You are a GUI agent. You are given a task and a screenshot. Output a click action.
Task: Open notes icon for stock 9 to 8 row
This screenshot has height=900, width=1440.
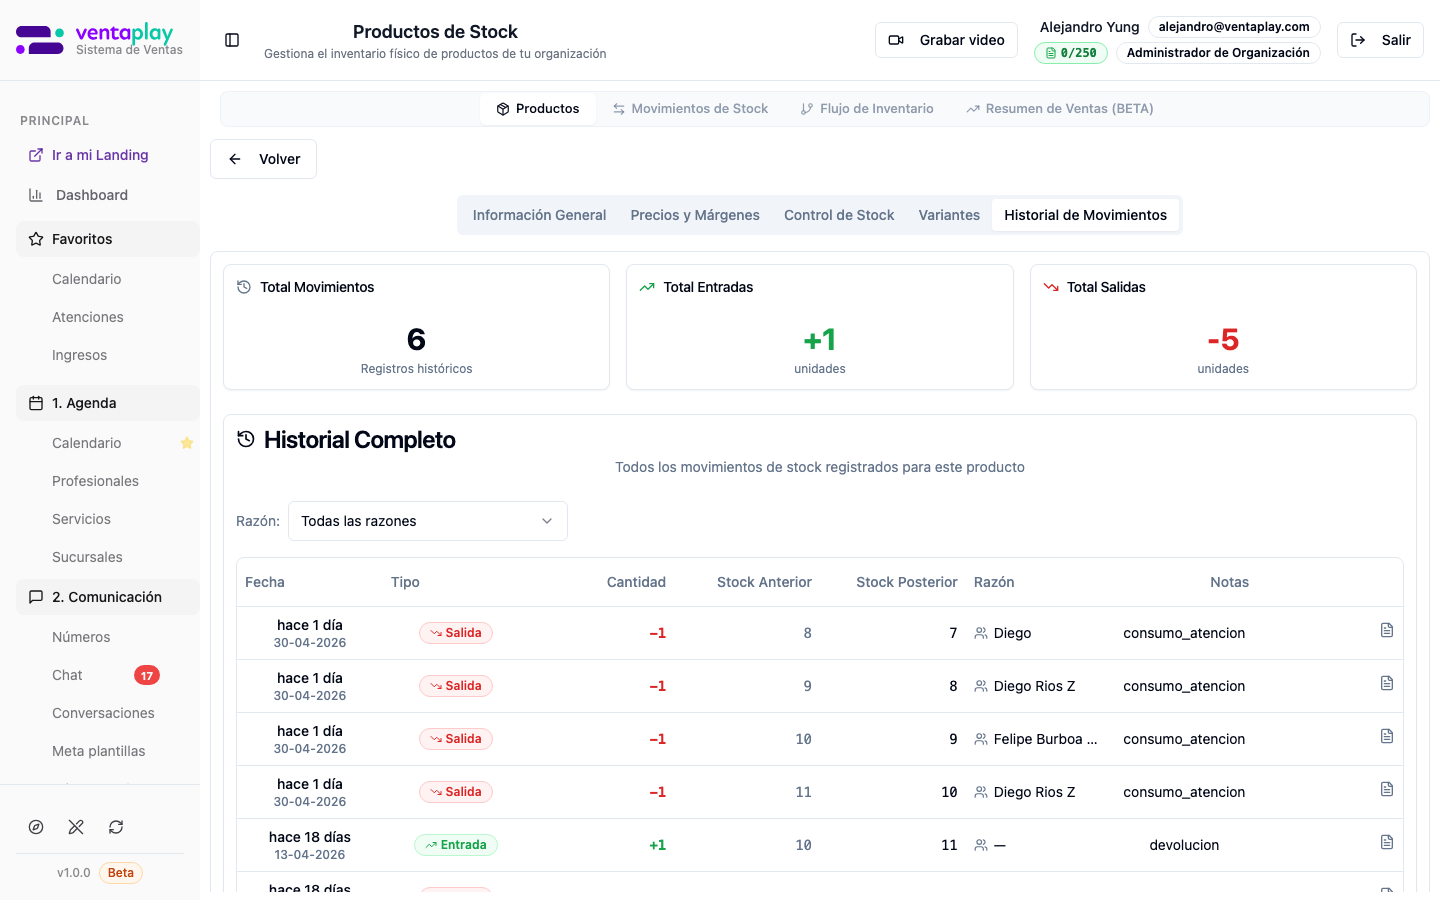(x=1387, y=683)
